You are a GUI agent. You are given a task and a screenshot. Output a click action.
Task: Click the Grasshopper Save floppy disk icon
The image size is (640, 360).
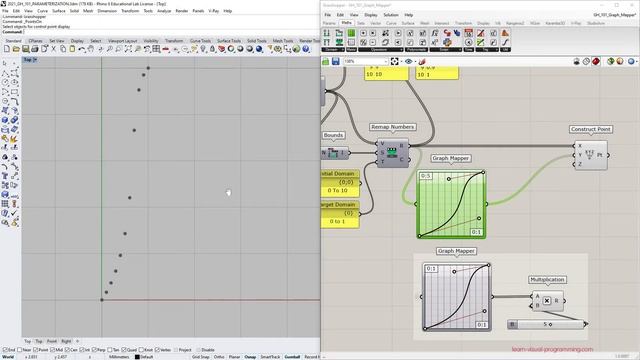pyautogui.click(x=336, y=62)
